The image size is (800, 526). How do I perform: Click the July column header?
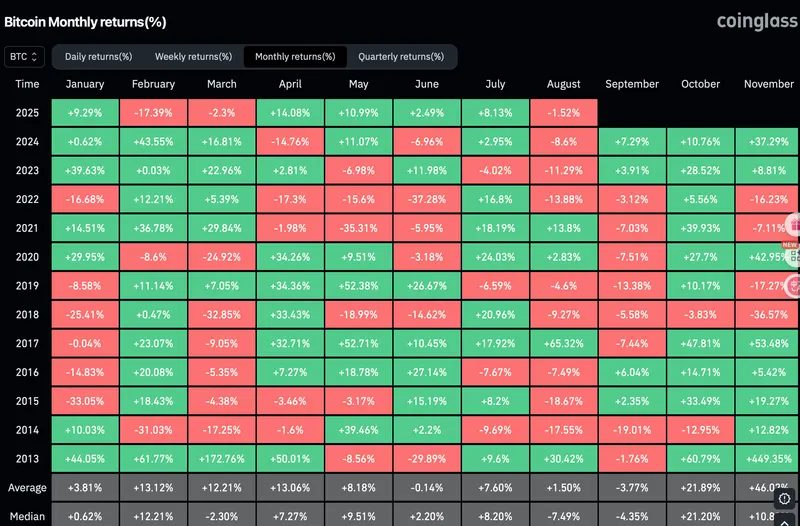pyautogui.click(x=495, y=84)
